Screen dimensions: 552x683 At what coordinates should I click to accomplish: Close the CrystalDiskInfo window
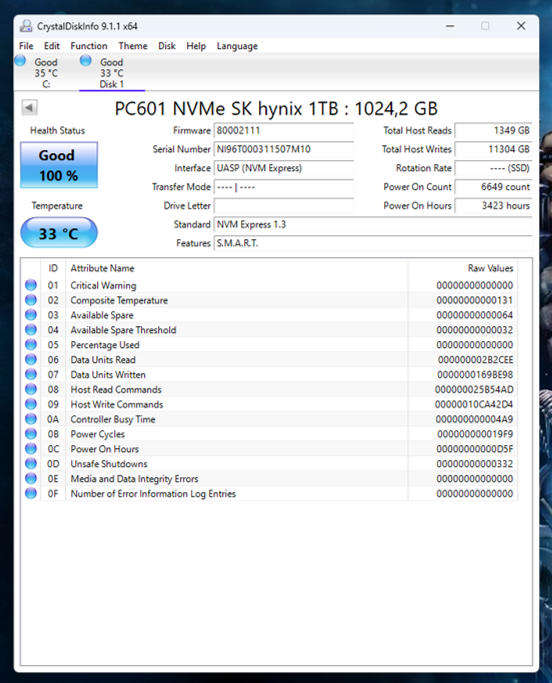521,26
